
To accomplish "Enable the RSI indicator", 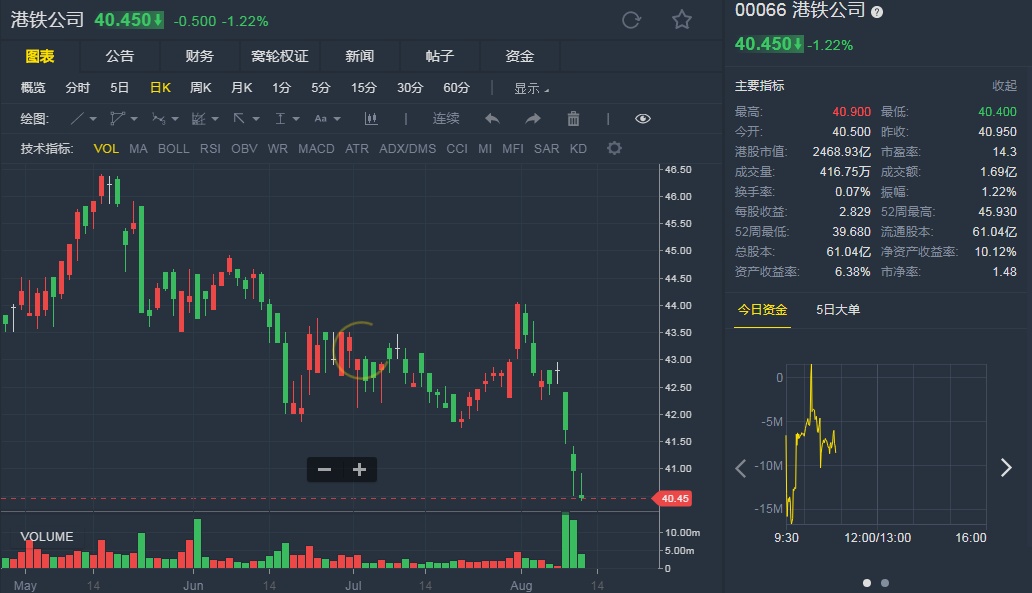I will [x=210, y=149].
